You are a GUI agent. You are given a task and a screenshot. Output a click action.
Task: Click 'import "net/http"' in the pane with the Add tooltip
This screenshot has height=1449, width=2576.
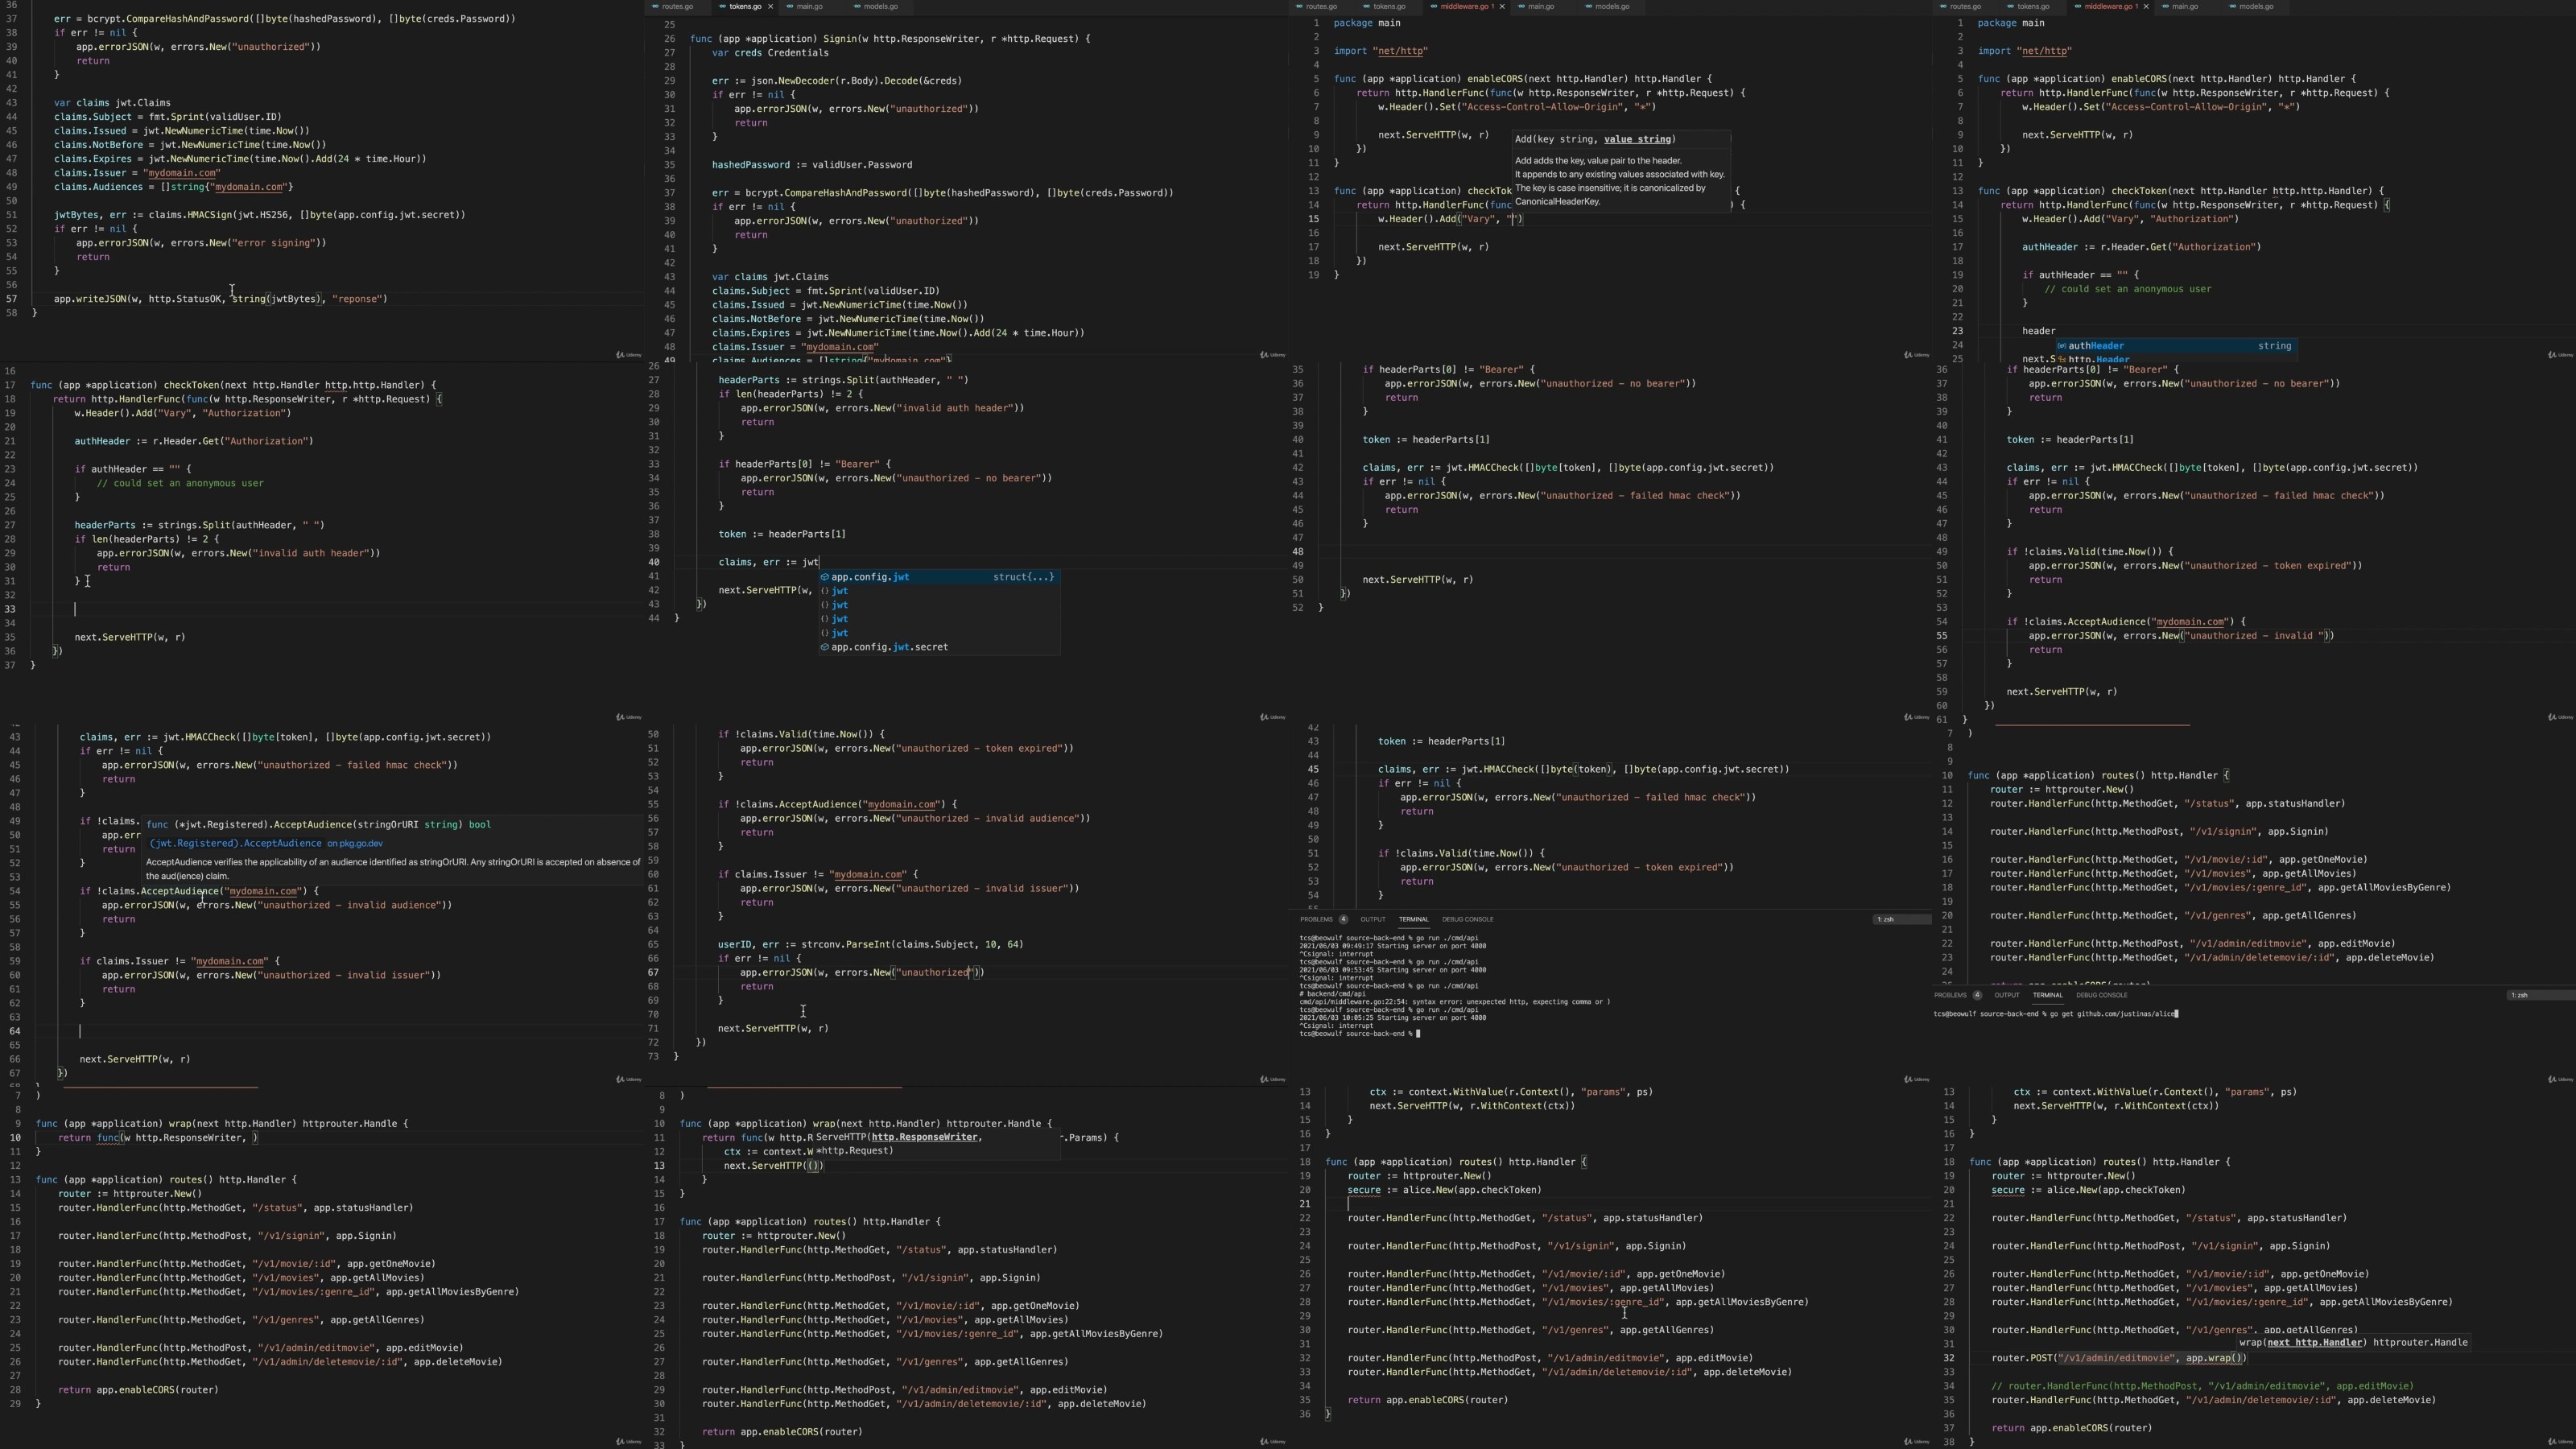(x=1380, y=51)
